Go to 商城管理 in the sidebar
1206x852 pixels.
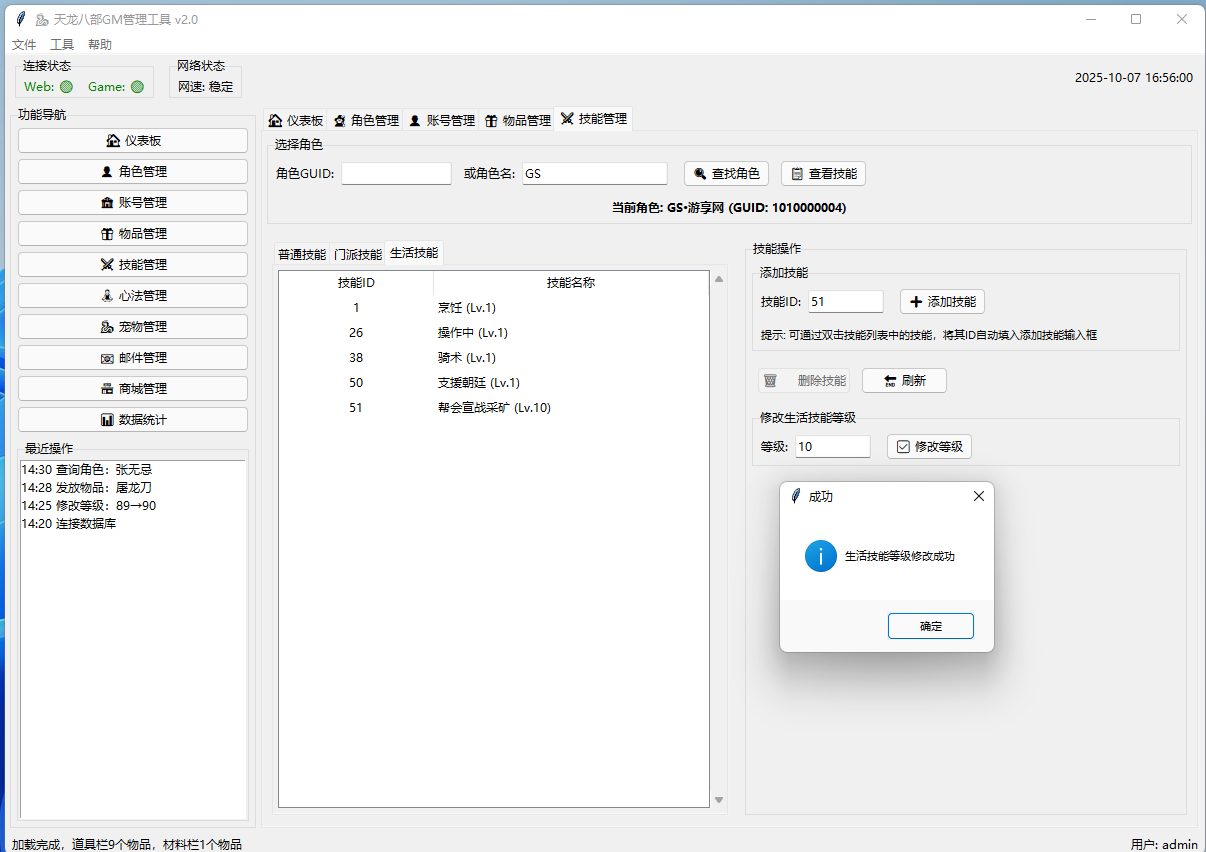click(133, 389)
